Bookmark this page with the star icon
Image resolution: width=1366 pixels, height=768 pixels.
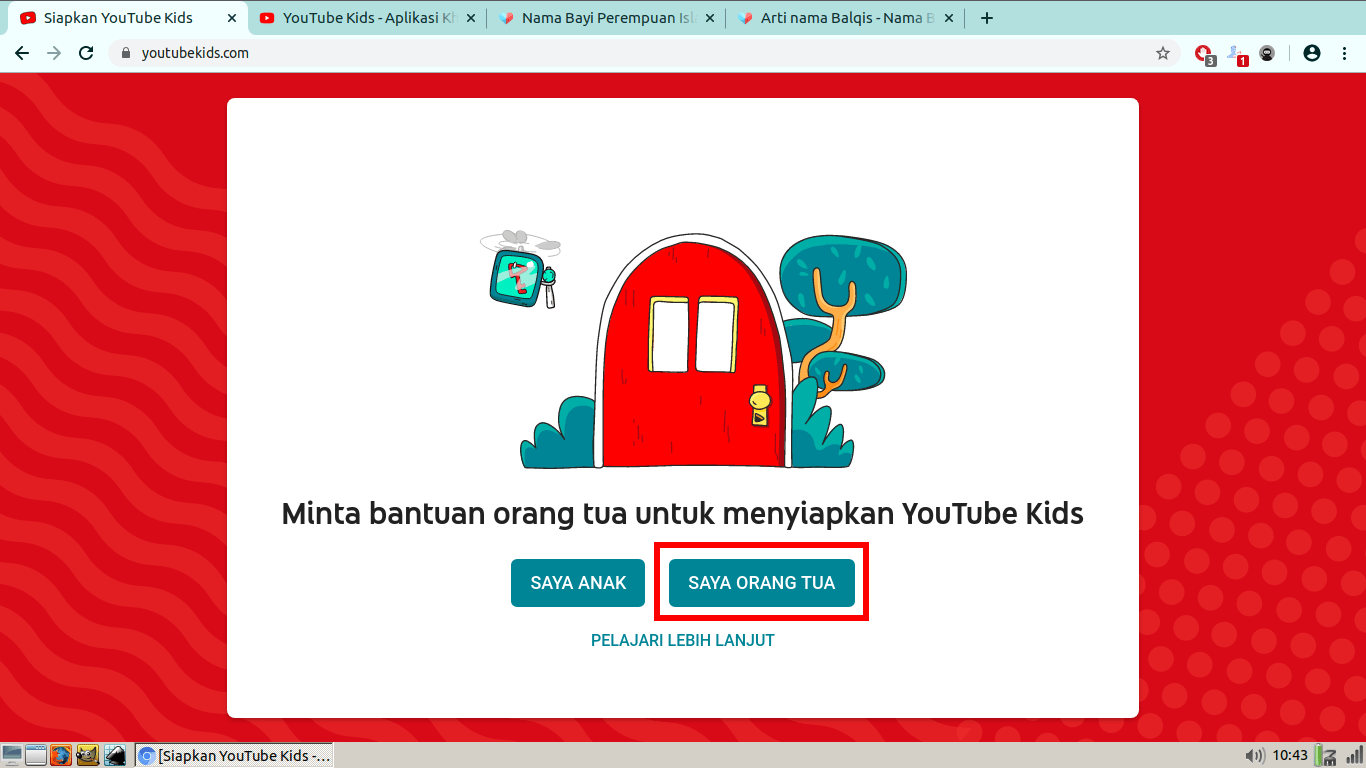(x=1162, y=53)
